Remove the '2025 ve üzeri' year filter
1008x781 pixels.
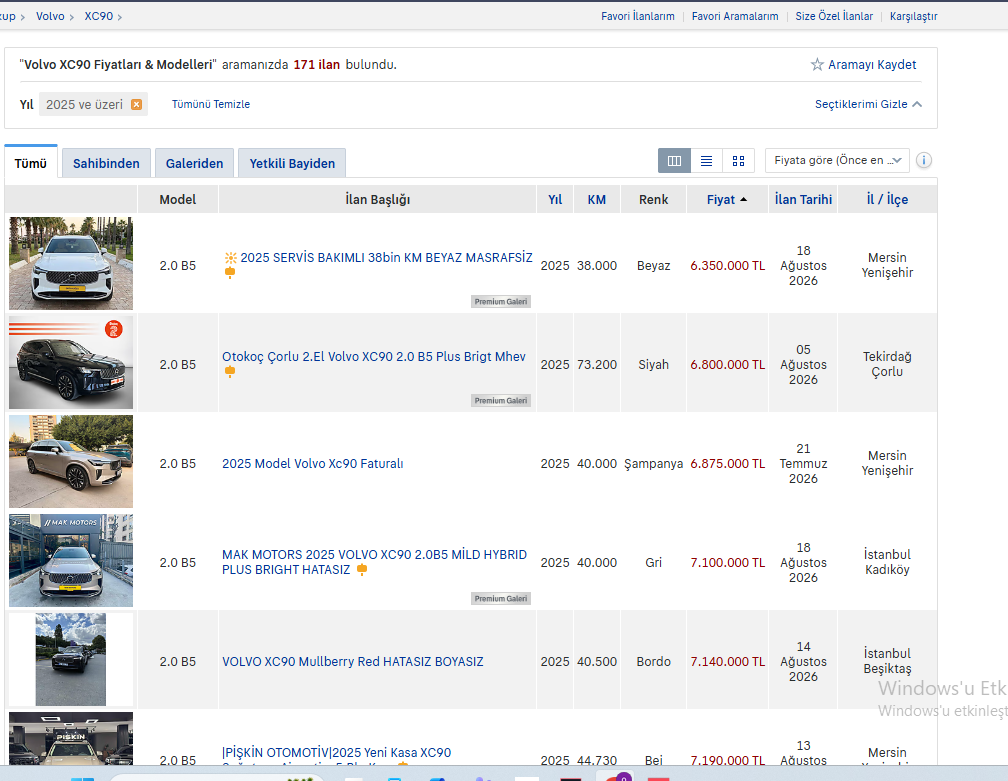point(136,104)
